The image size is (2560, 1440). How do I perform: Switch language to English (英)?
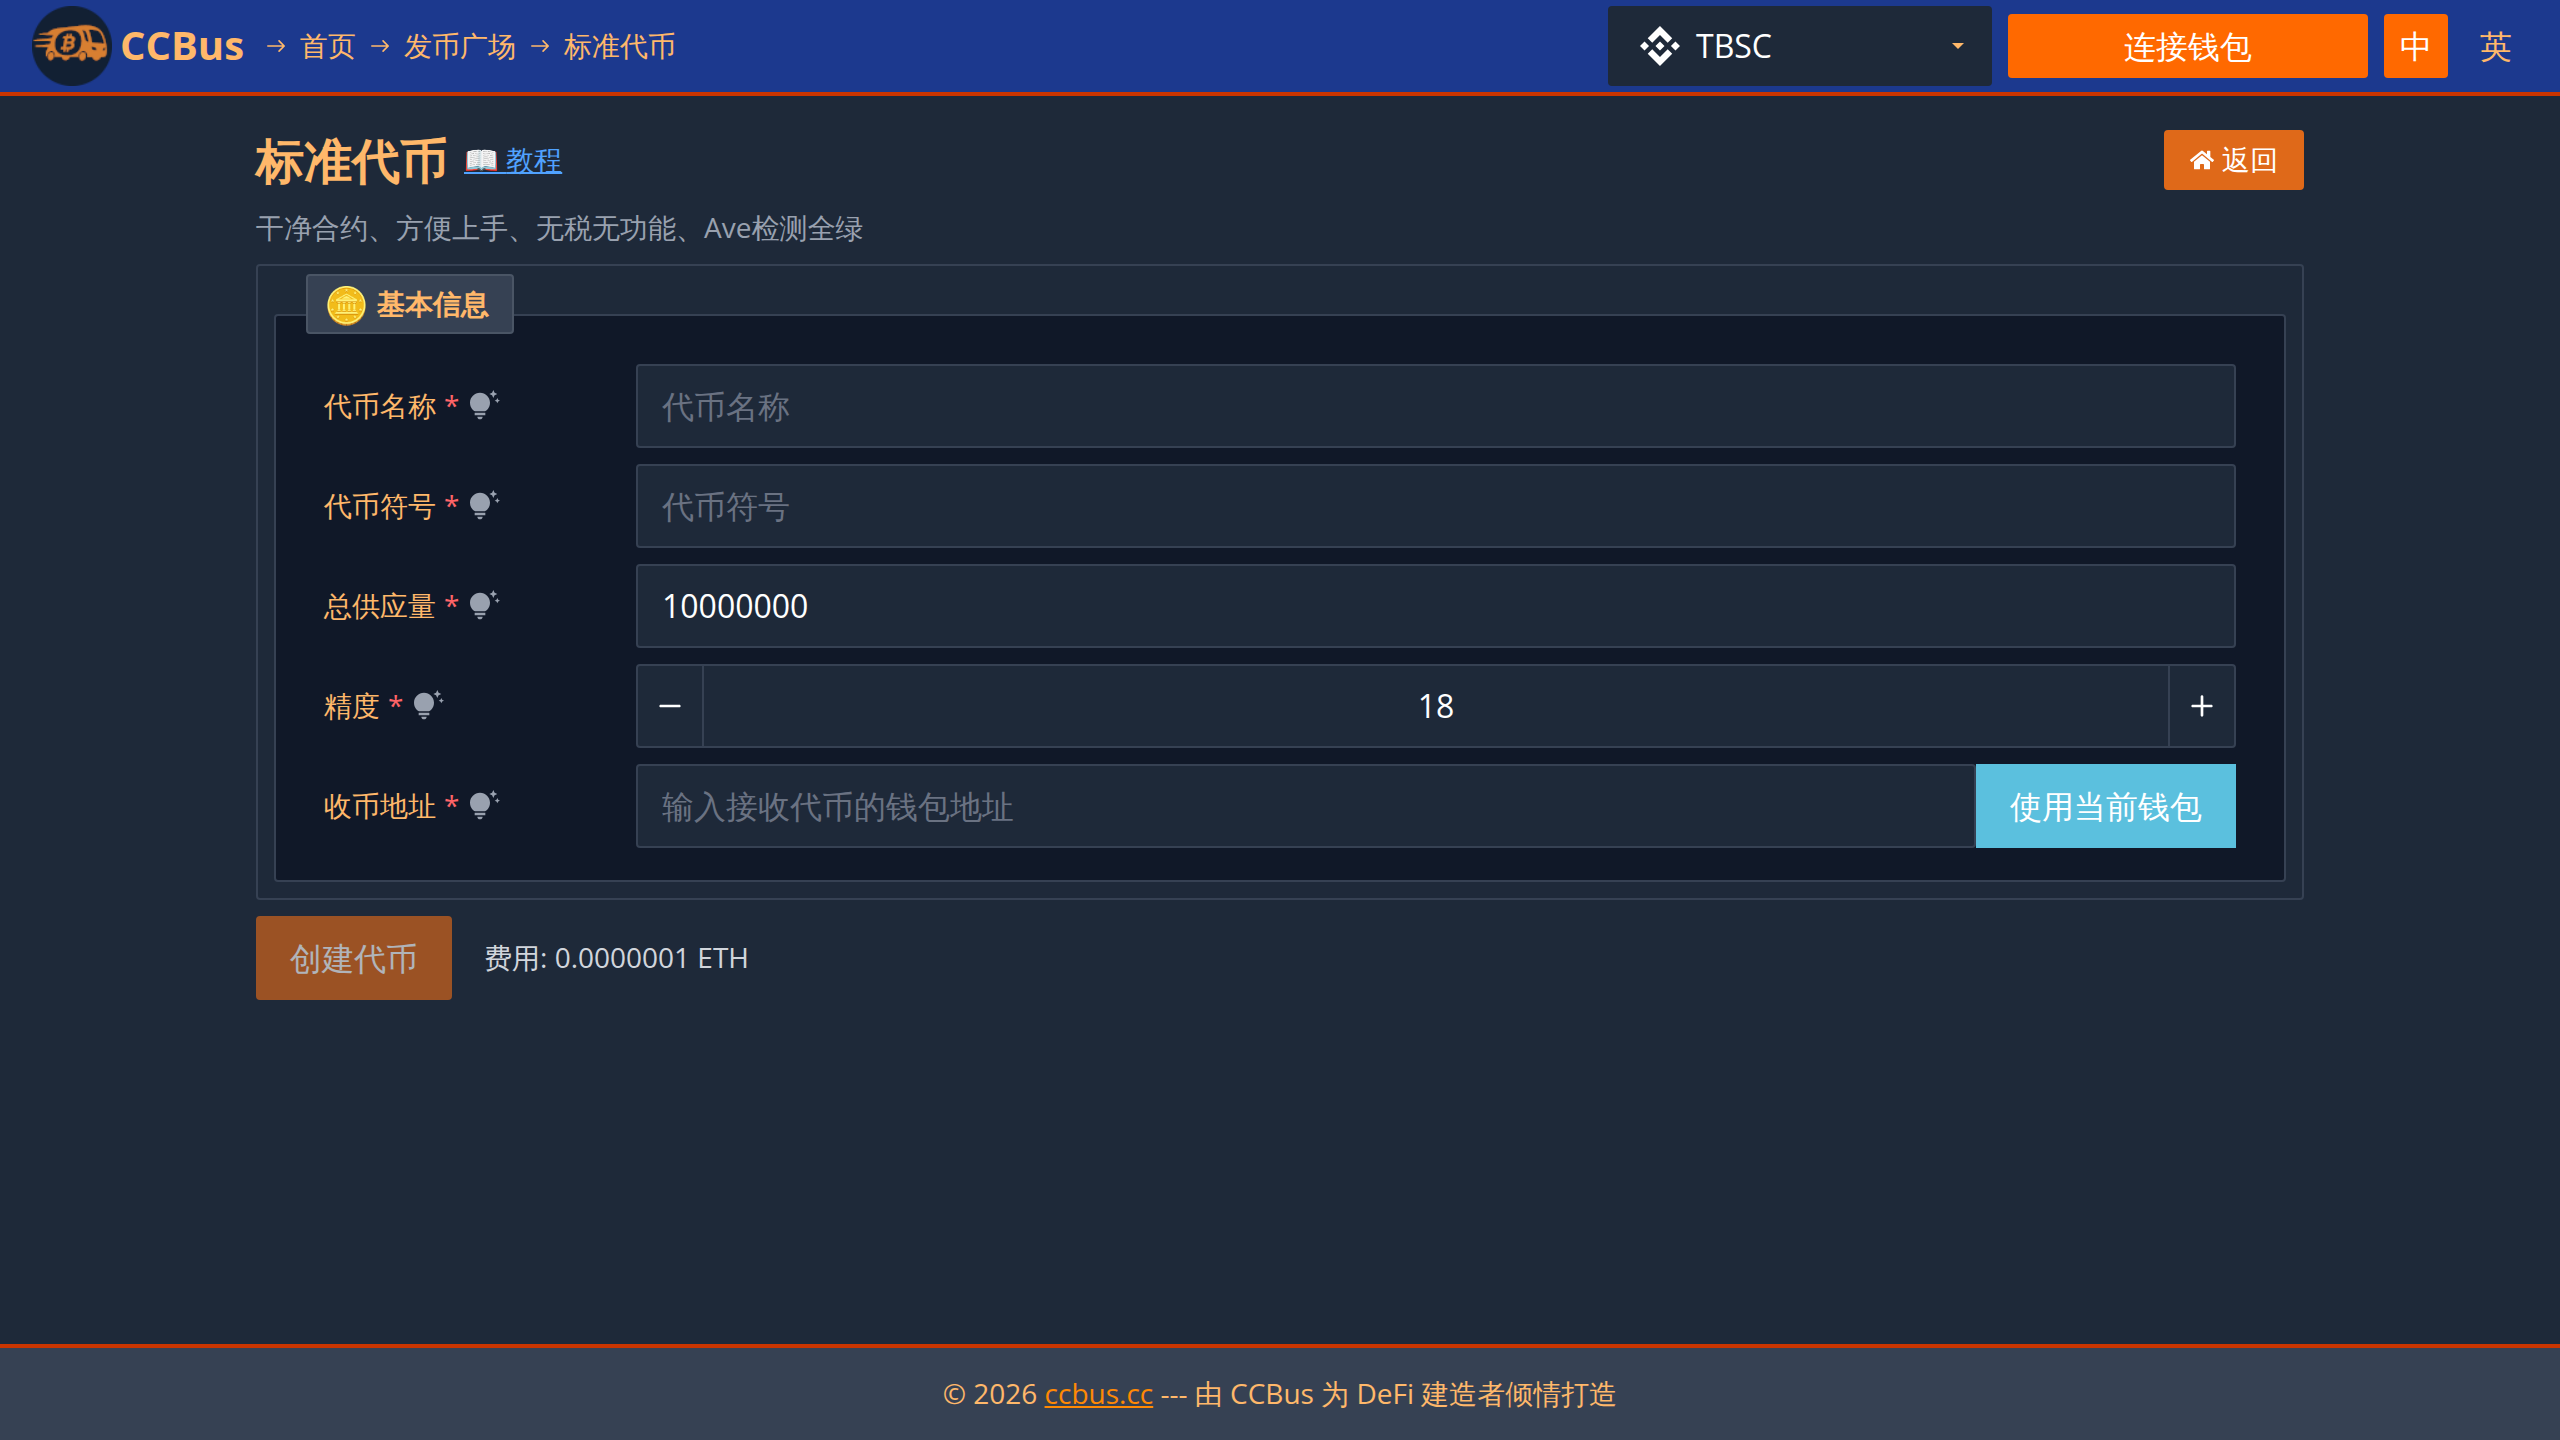2495,46
